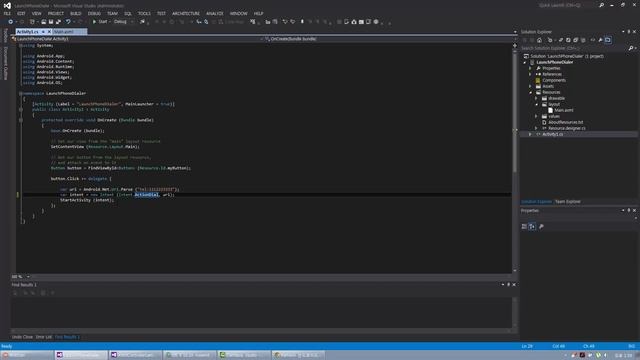This screenshot has width=640, height=360.
Task: Open the TOOLS menu
Action: point(144,13)
